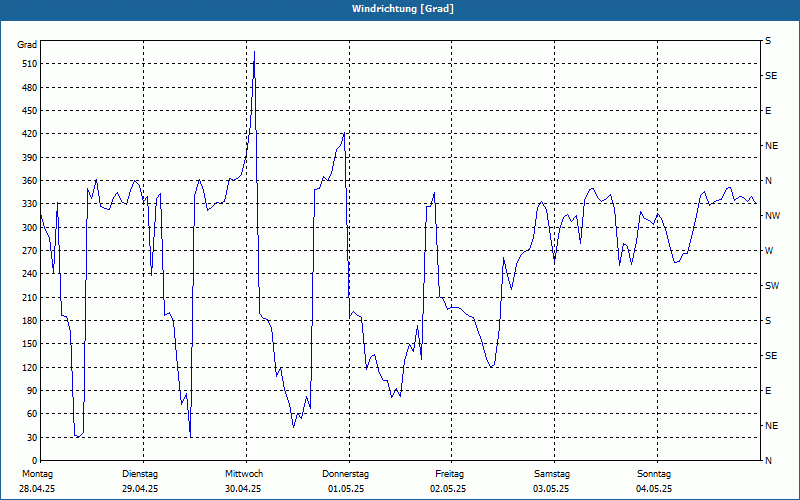Click the 04.05.25 date below Sonntag

click(654, 489)
